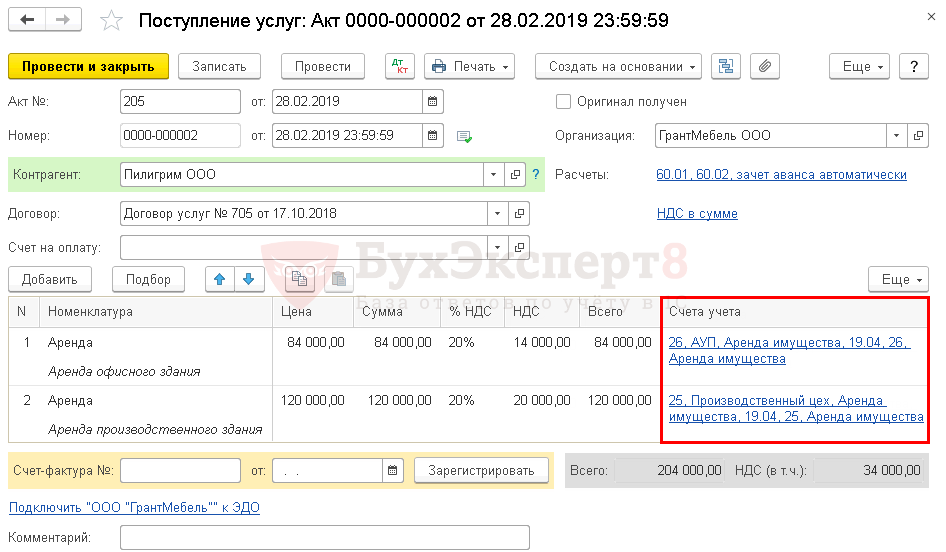Add document to favorites with star icon
Screen dimensions: 946x552
(112, 21)
